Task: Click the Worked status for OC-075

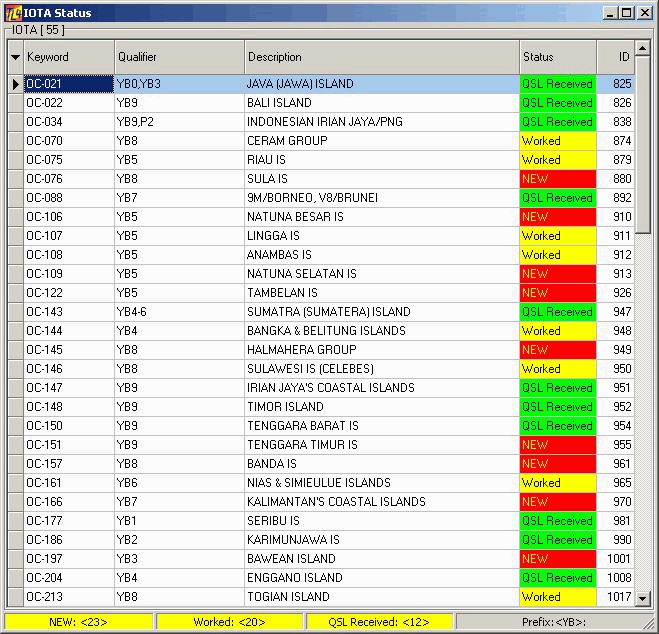Action: coord(558,160)
